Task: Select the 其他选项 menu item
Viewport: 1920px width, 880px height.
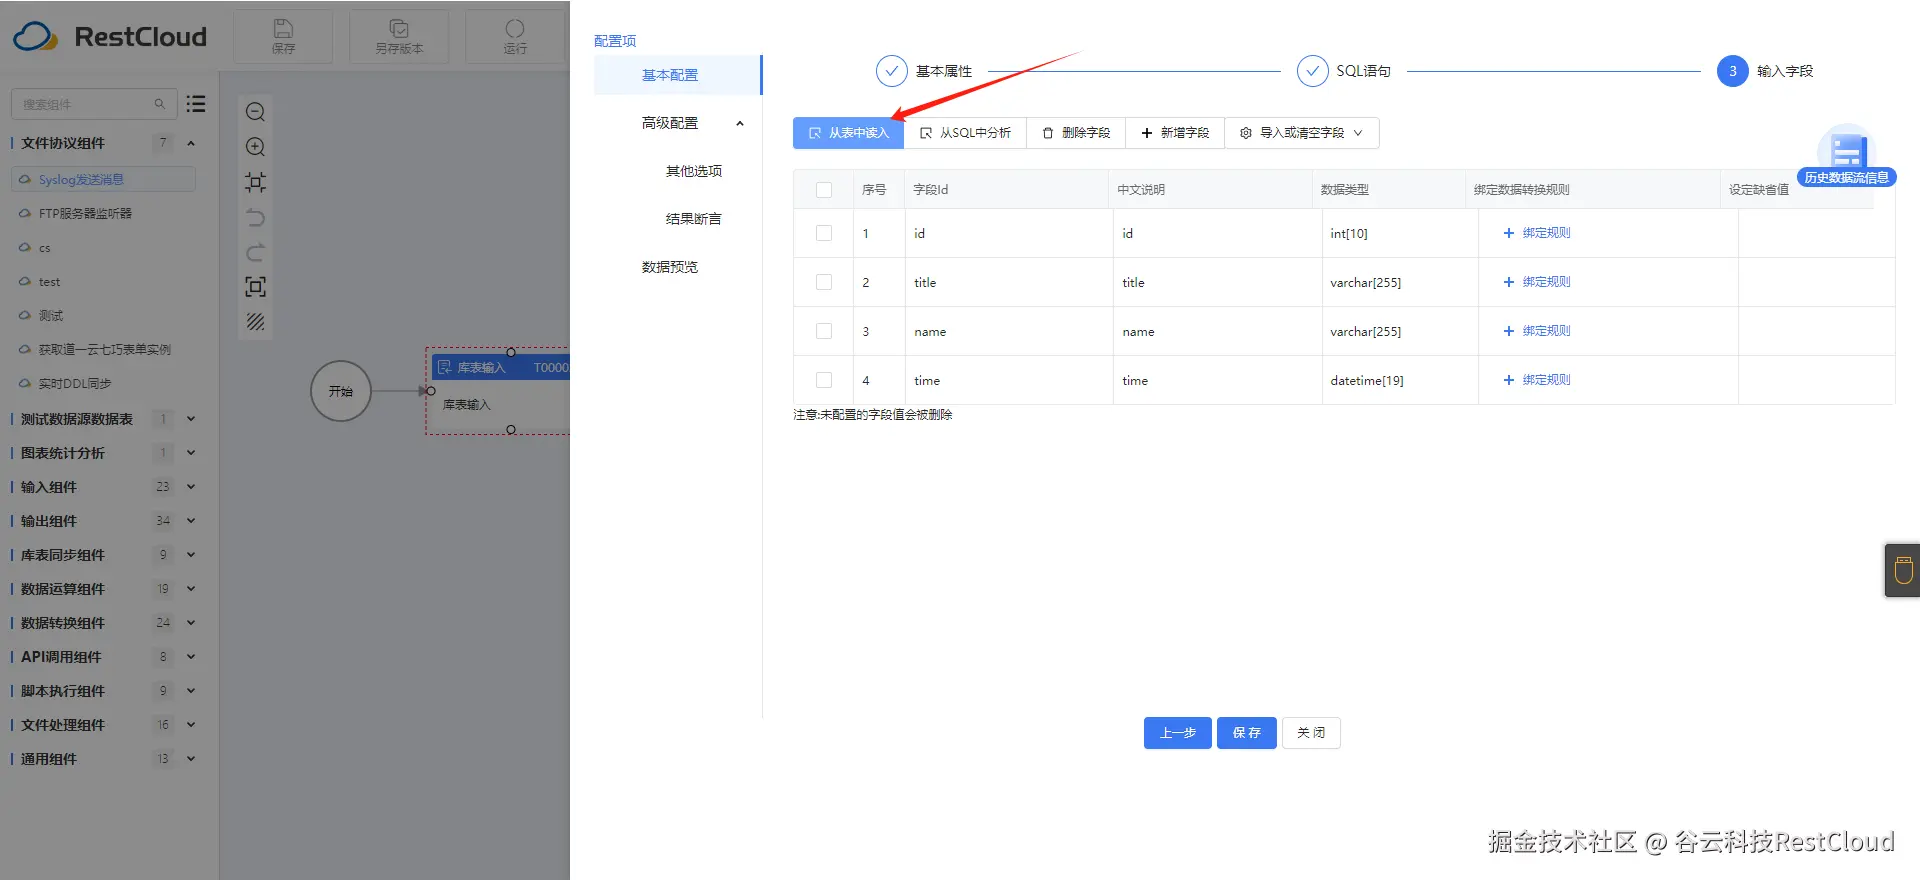Action: coord(693,171)
